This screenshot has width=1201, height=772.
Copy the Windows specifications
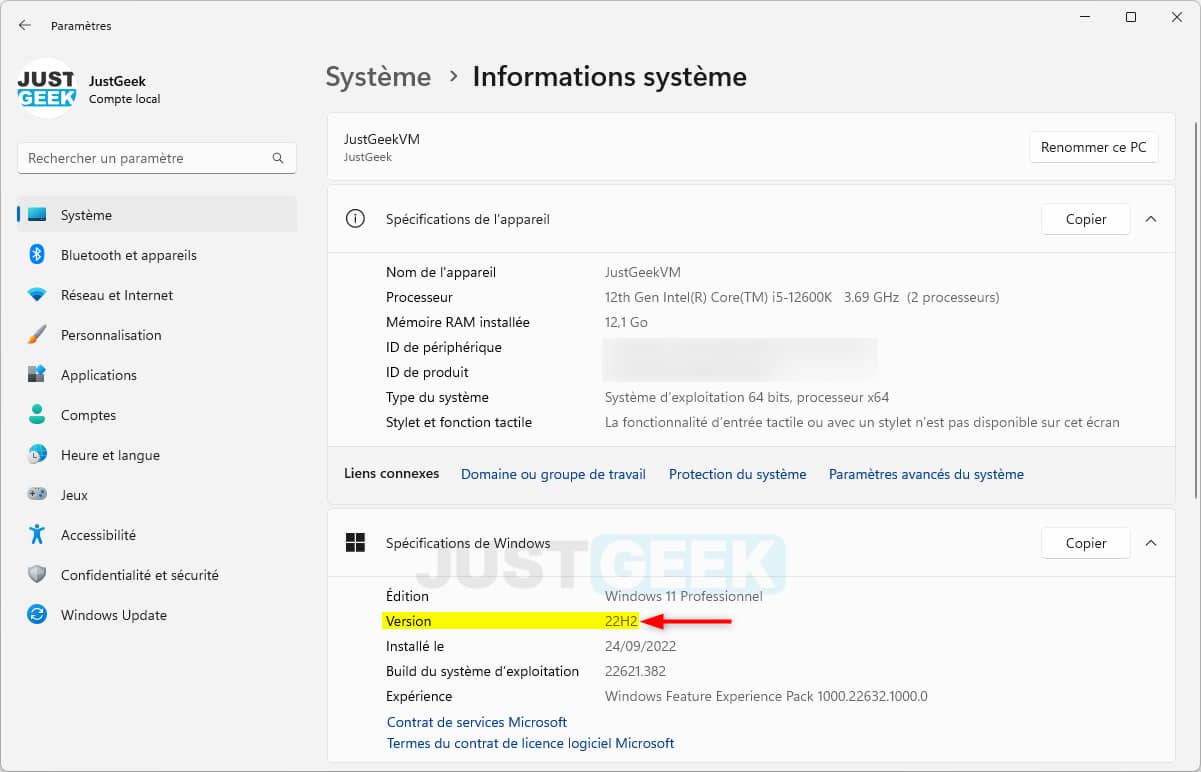(1086, 543)
